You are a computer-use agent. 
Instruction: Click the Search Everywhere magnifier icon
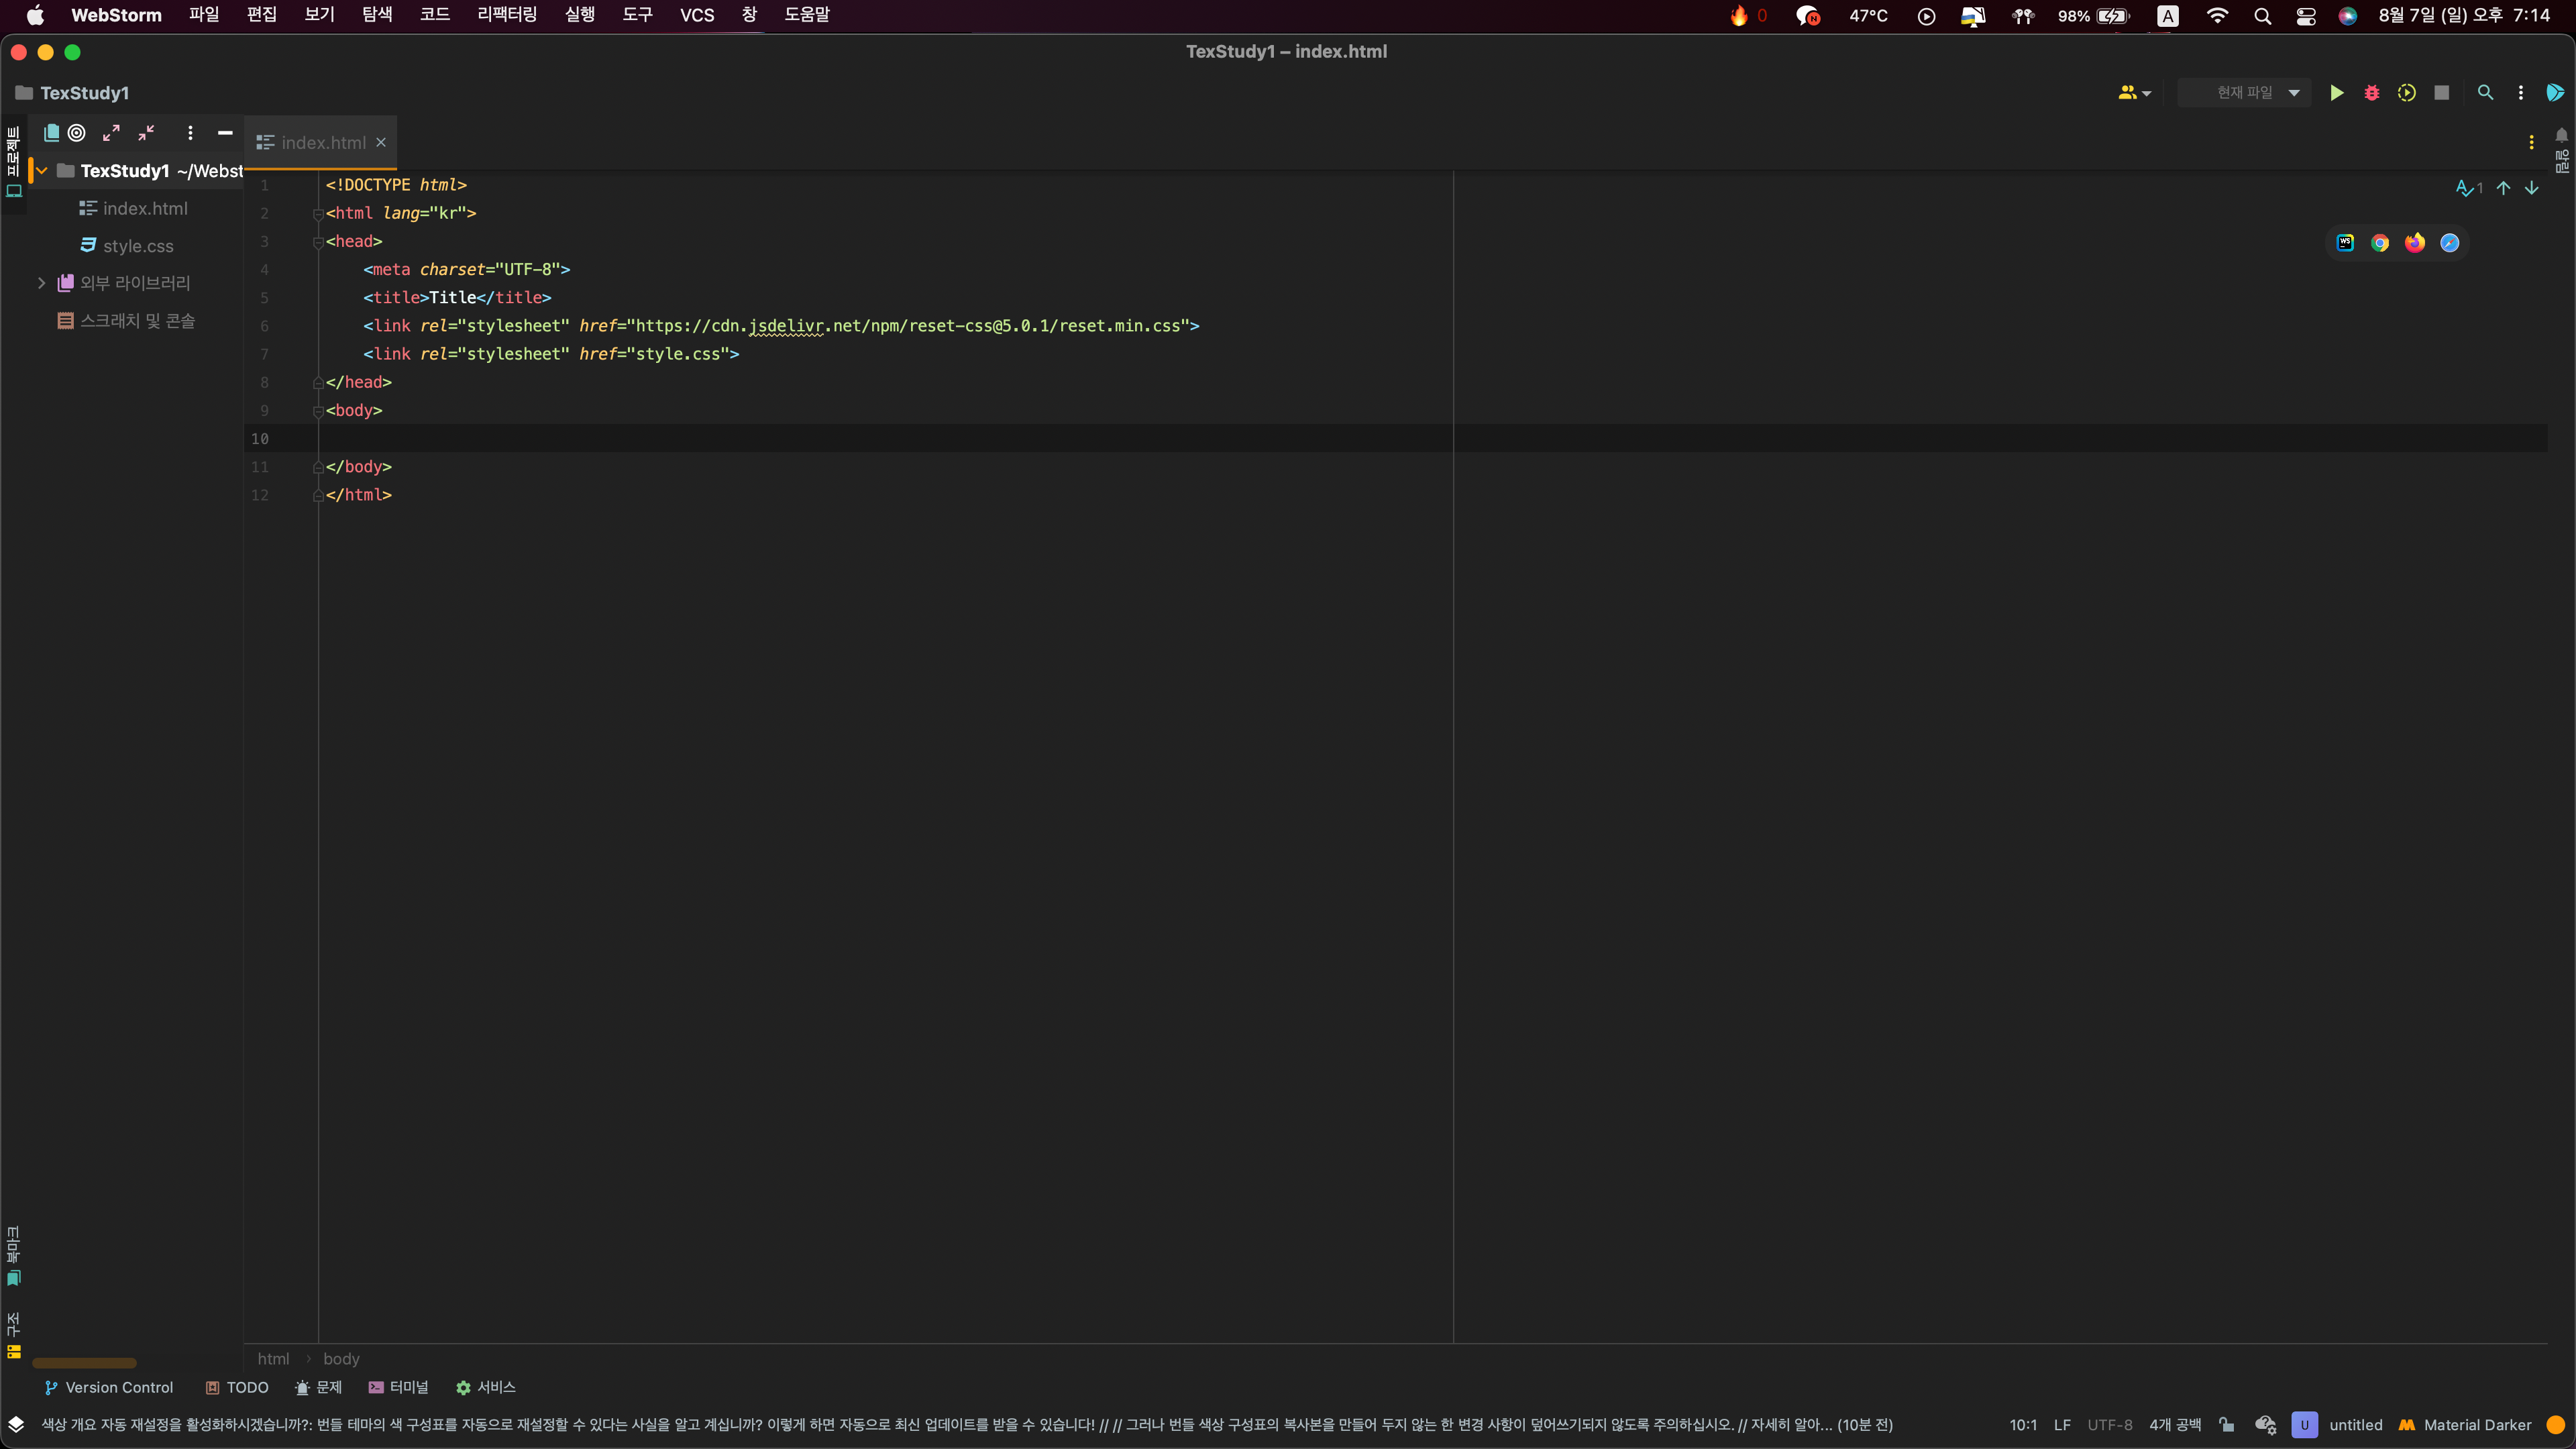point(2485,93)
